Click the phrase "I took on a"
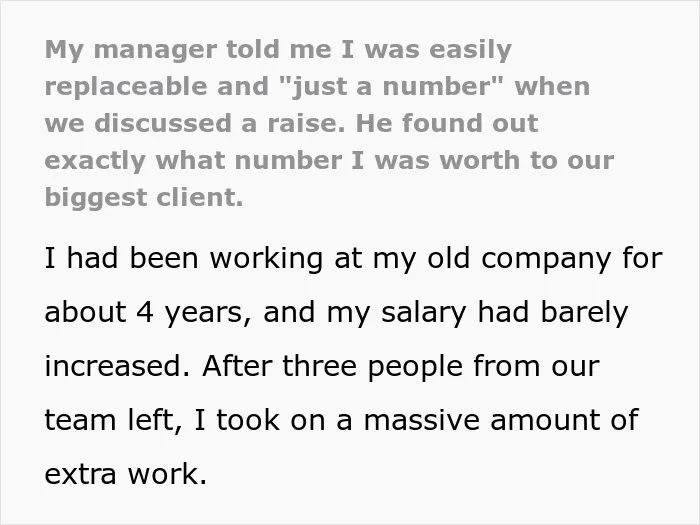The height and width of the screenshot is (525, 700). (273, 421)
